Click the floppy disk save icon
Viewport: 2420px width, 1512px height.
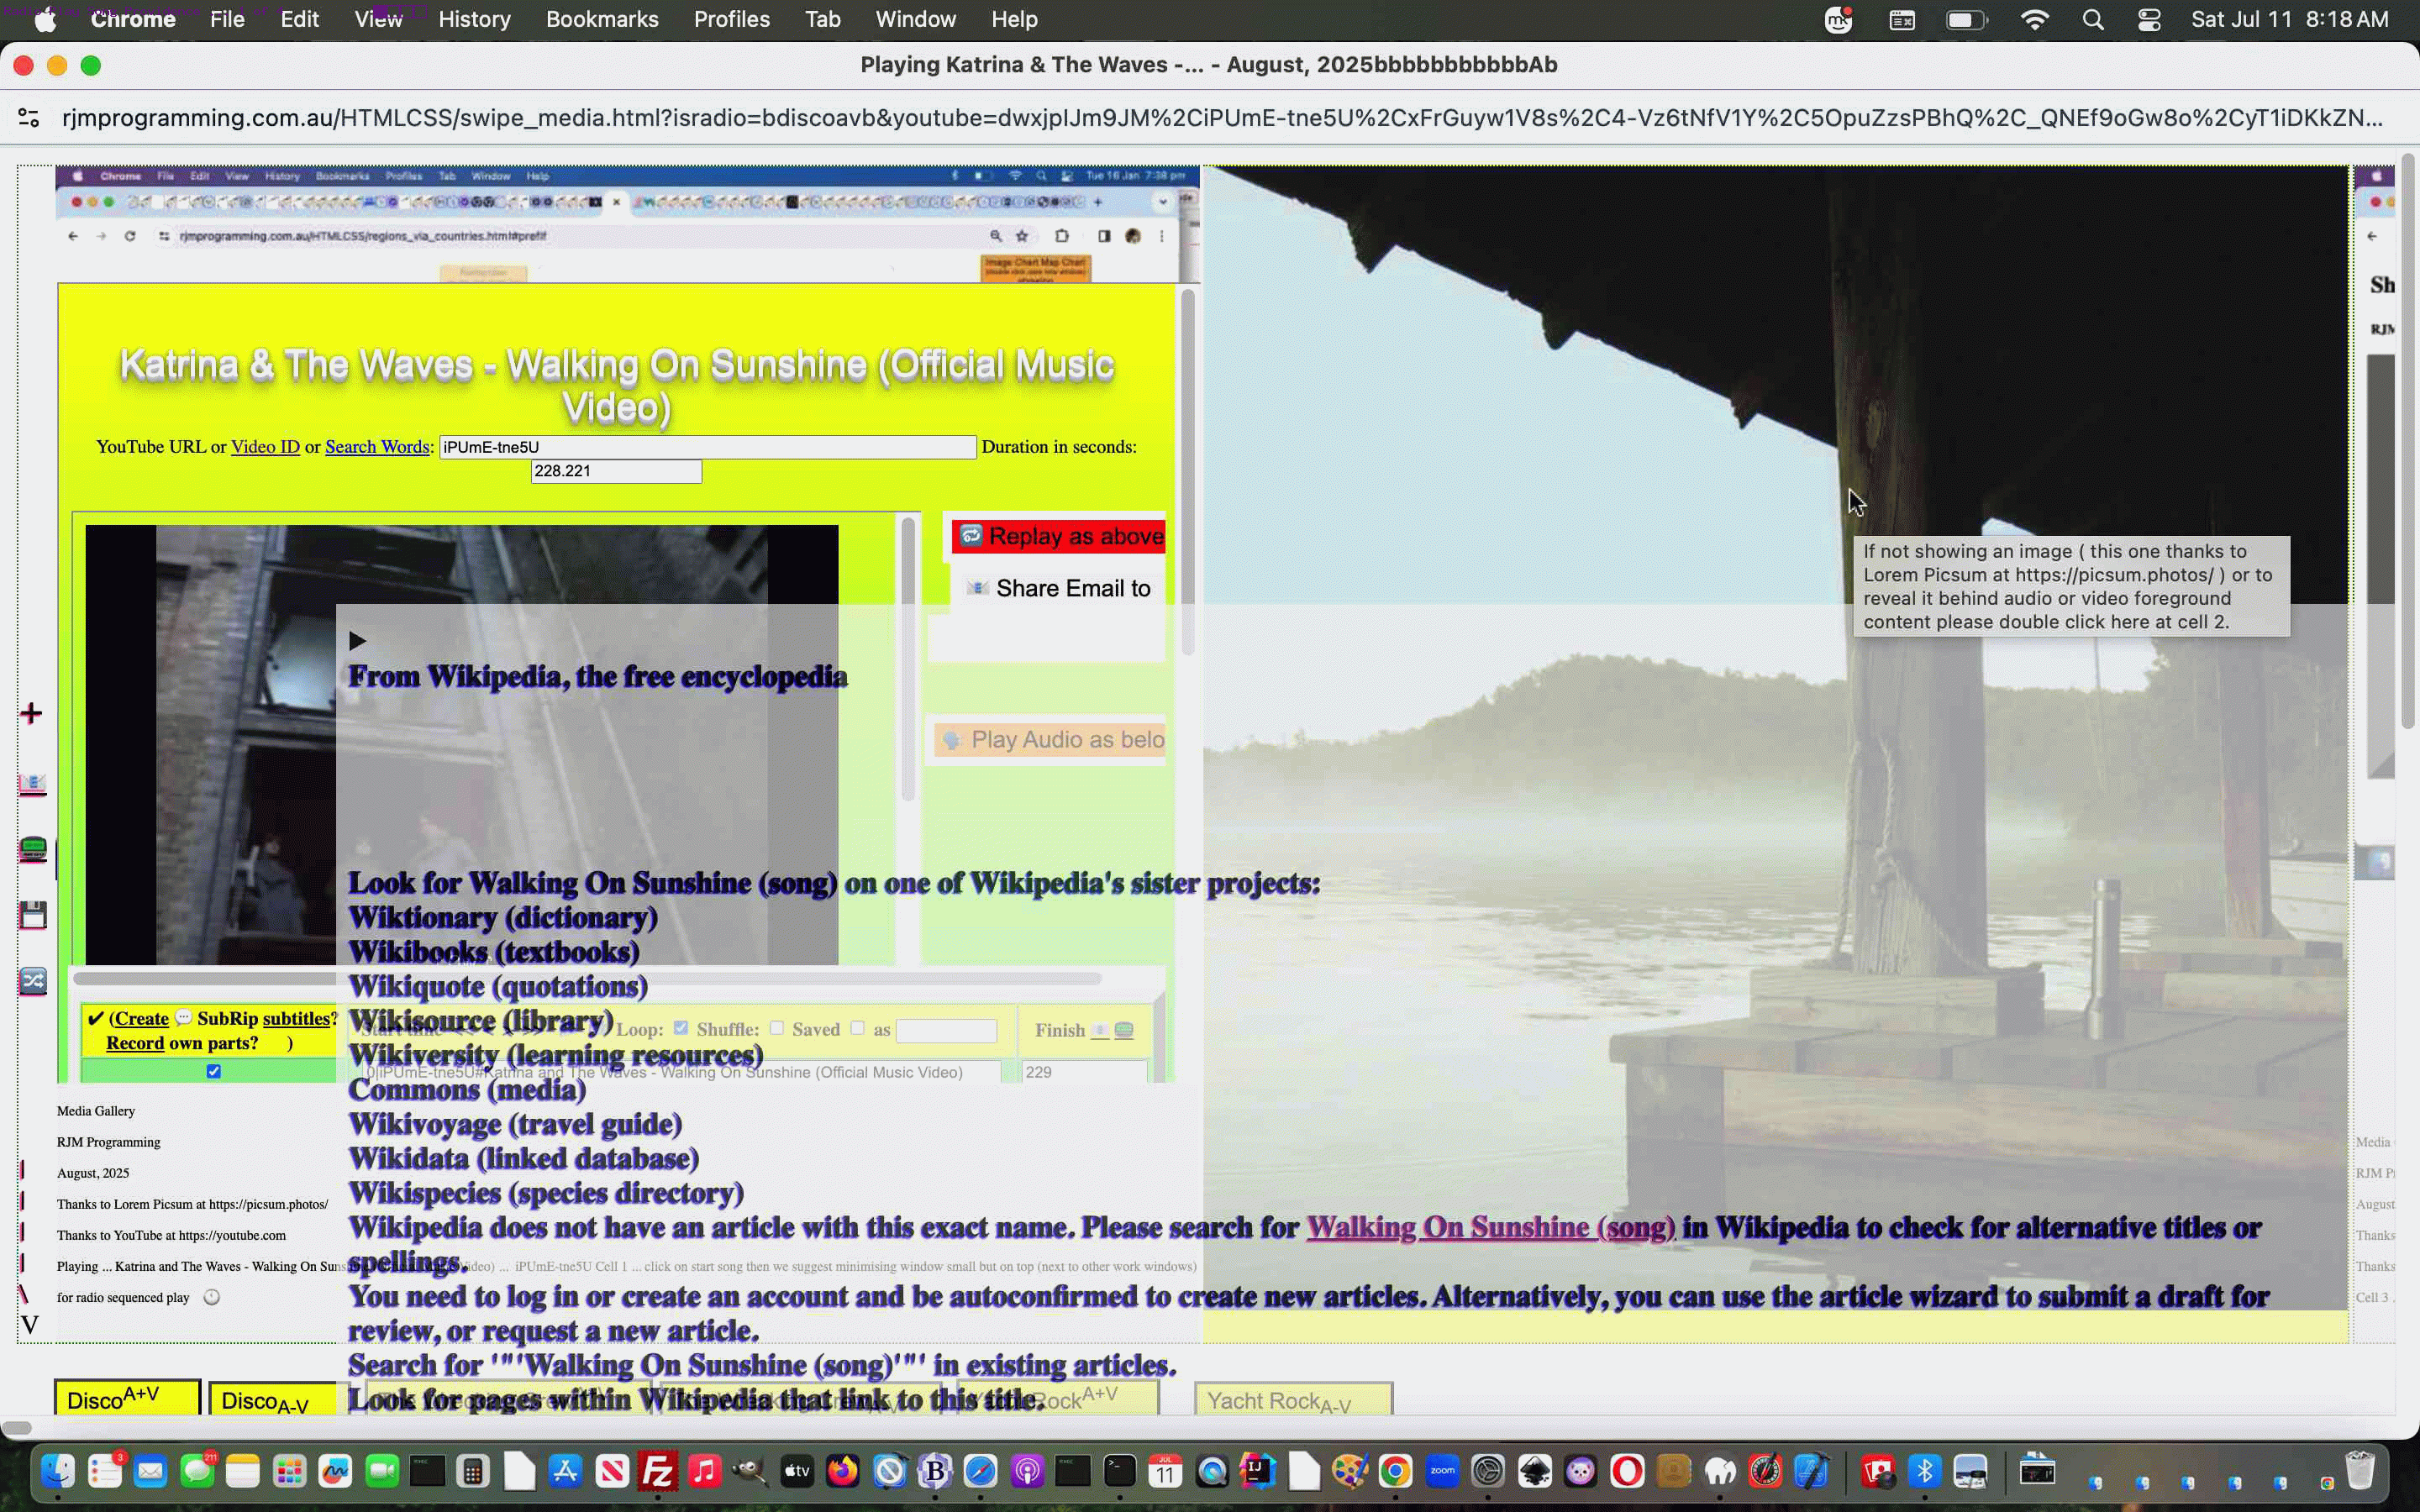[x=33, y=915]
